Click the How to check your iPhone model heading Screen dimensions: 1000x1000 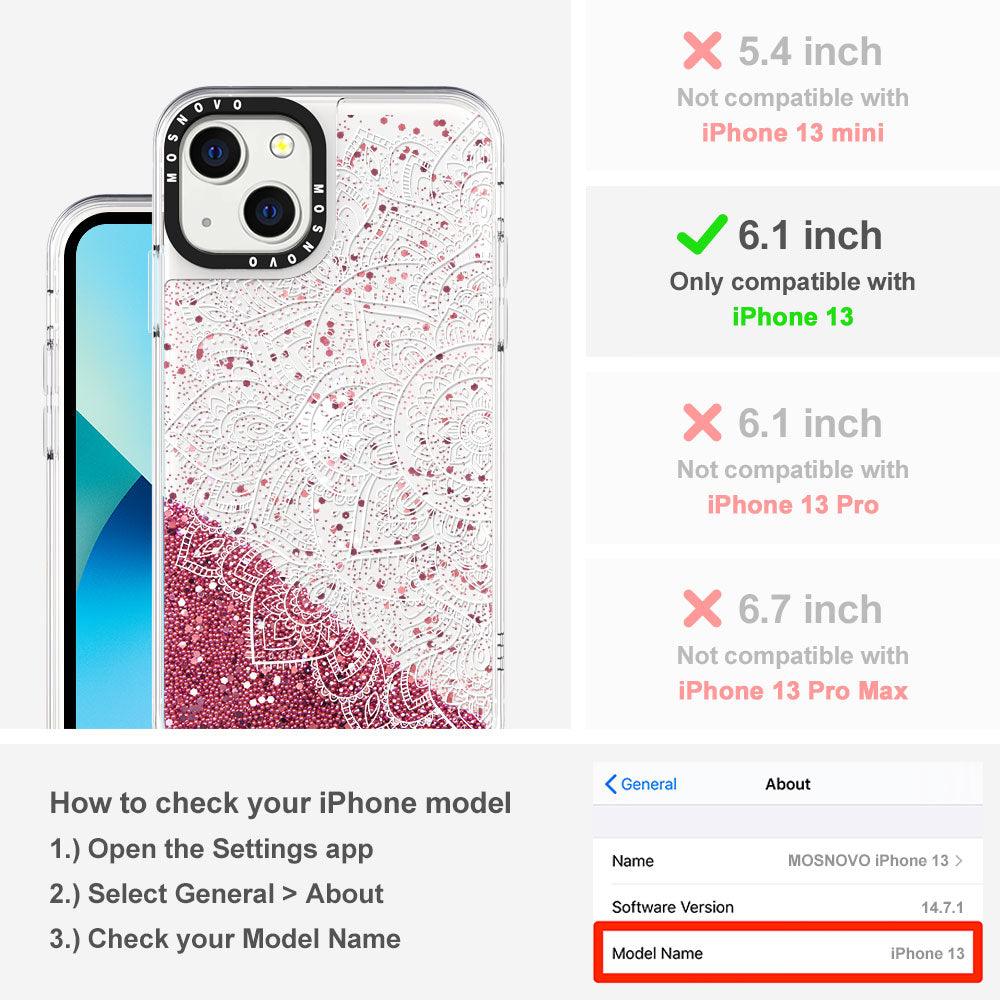tap(280, 803)
